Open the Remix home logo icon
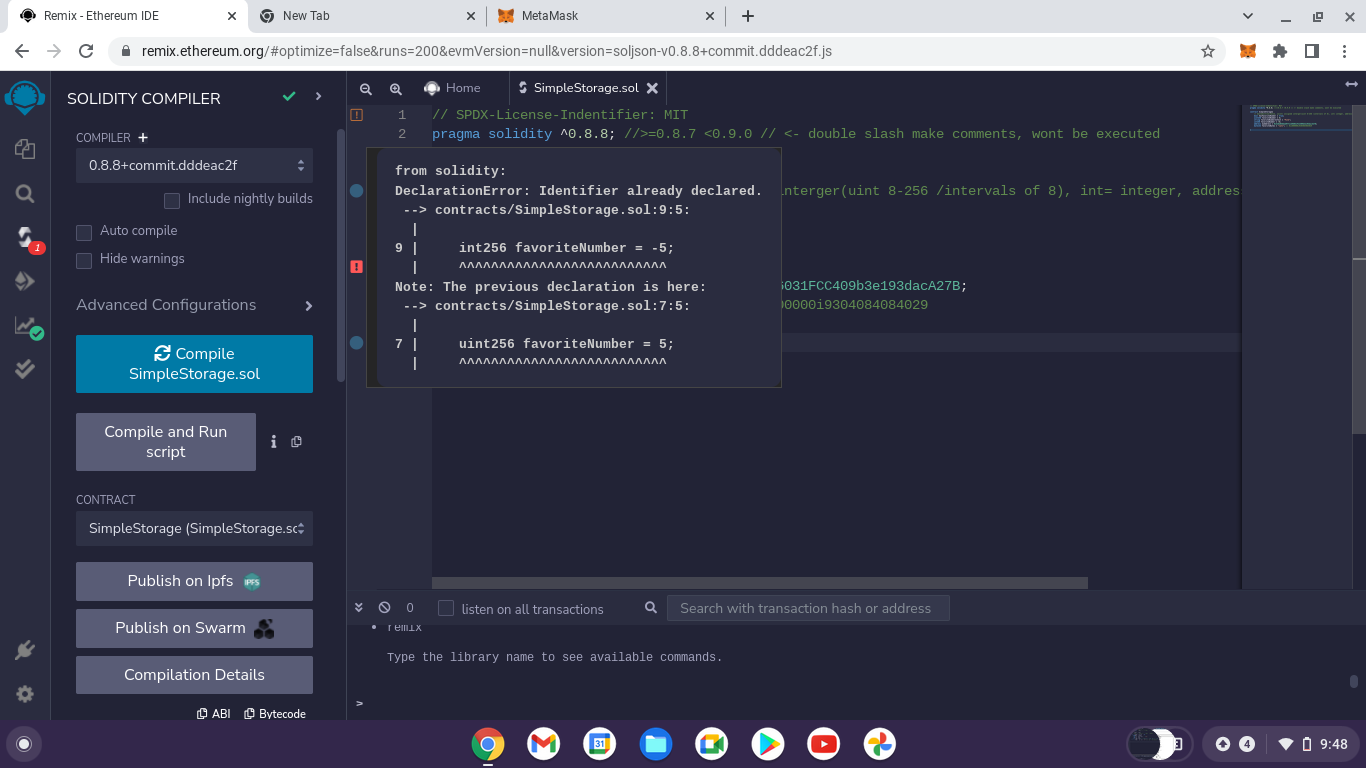The width and height of the screenshot is (1366, 768). (25, 98)
